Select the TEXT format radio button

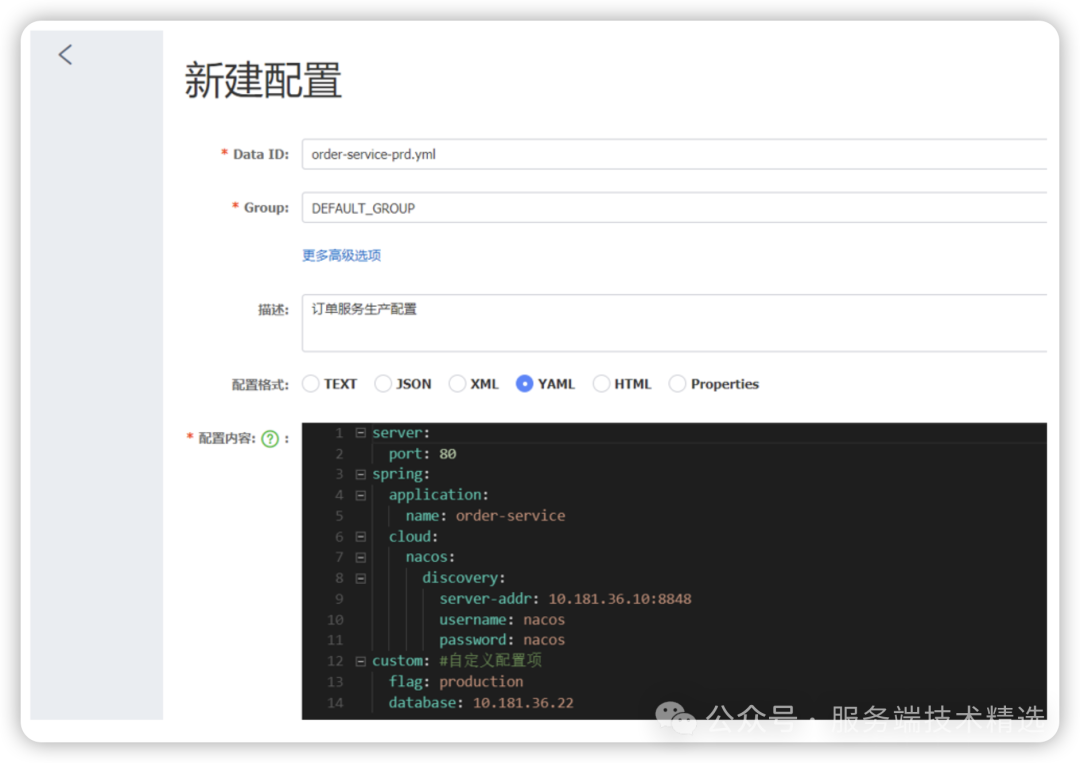311,384
